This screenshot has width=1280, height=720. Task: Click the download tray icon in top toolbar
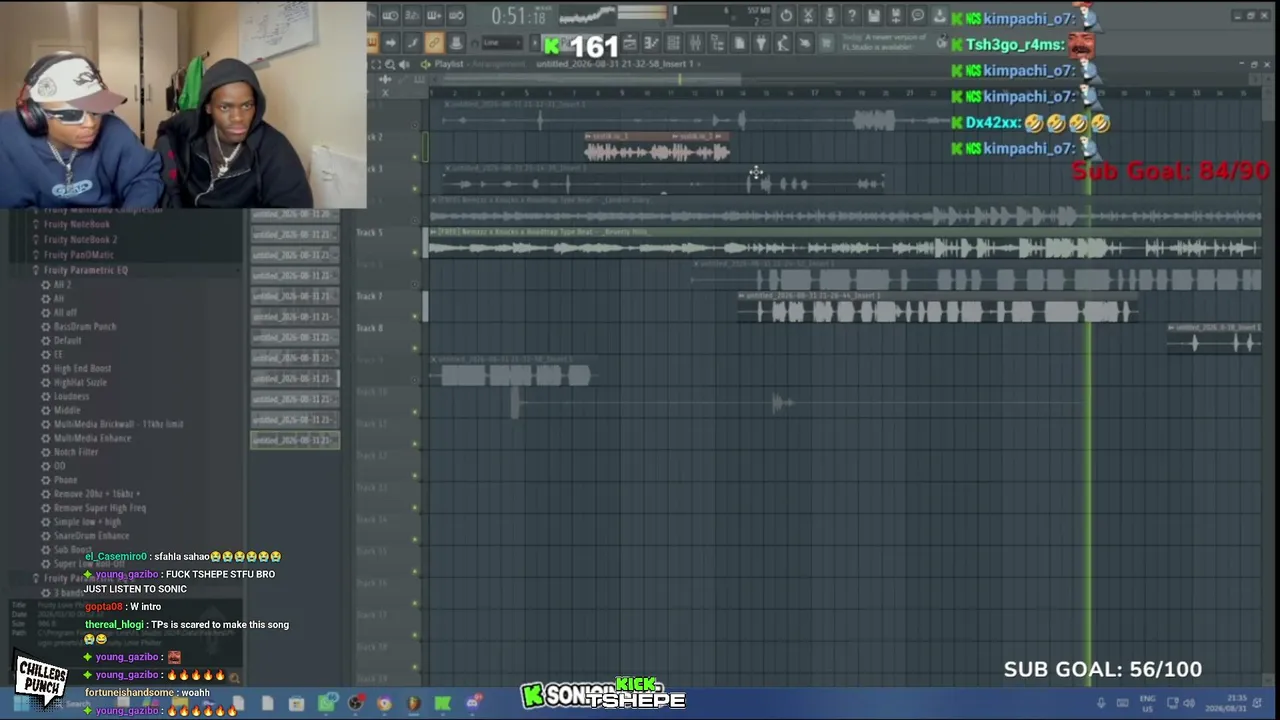(940, 16)
